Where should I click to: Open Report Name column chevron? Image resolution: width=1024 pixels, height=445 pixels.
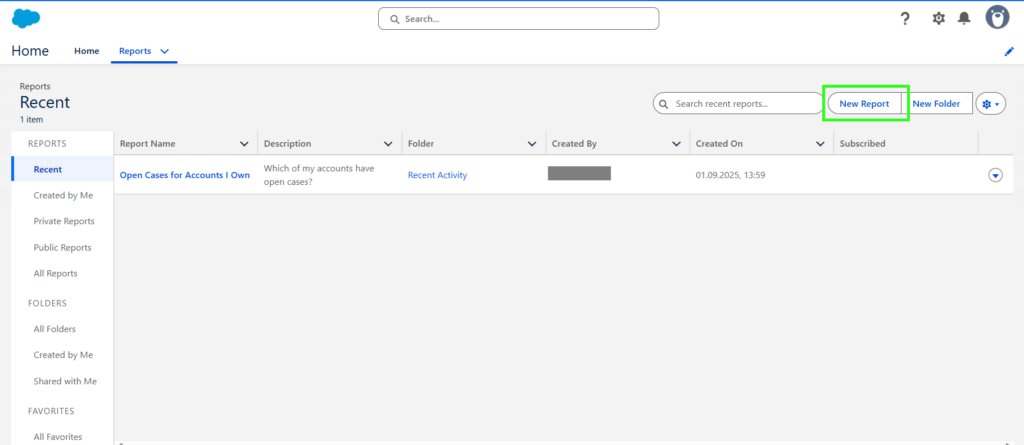pyautogui.click(x=244, y=144)
